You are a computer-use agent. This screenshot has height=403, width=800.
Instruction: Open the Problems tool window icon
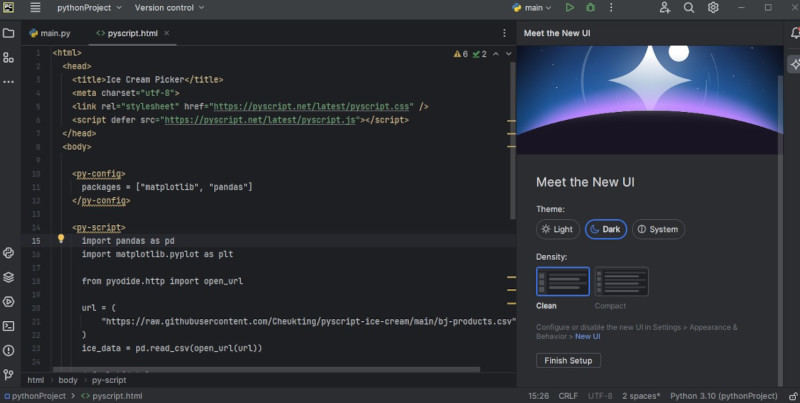coord(9,350)
